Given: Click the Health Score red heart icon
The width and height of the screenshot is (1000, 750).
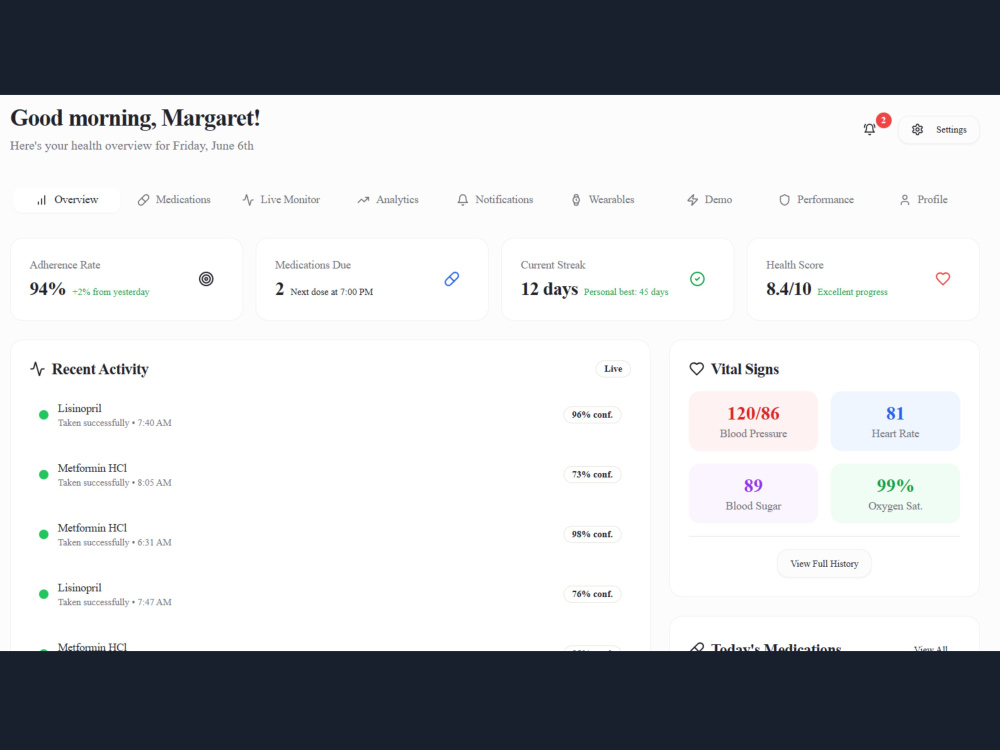Looking at the screenshot, I should tap(943, 279).
